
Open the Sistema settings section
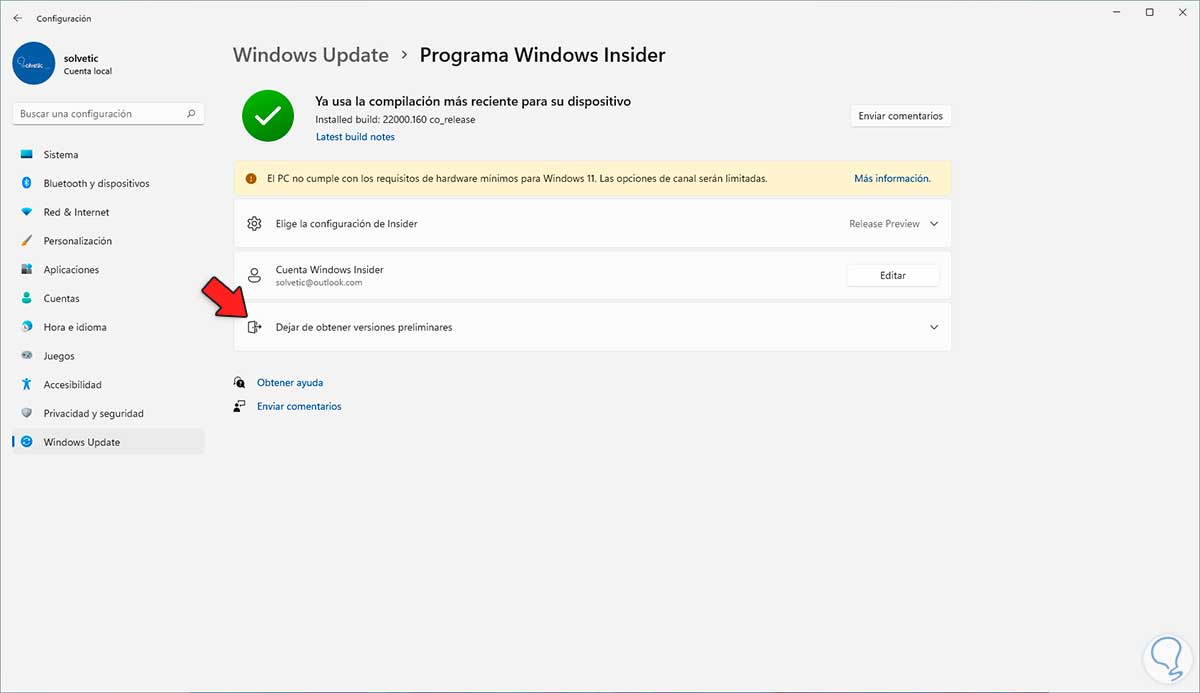(108, 155)
